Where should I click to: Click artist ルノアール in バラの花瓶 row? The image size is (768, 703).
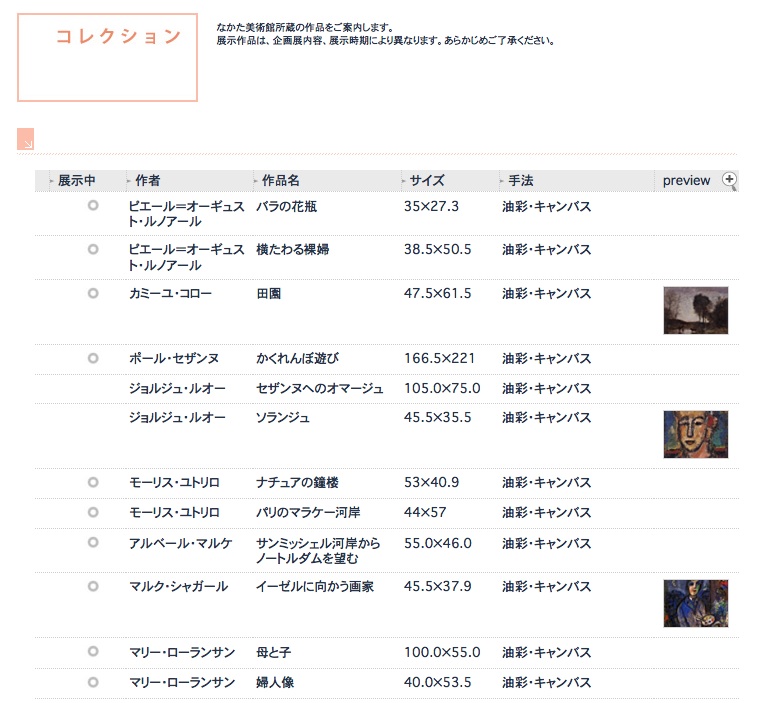pyautogui.click(x=186, y=214)
